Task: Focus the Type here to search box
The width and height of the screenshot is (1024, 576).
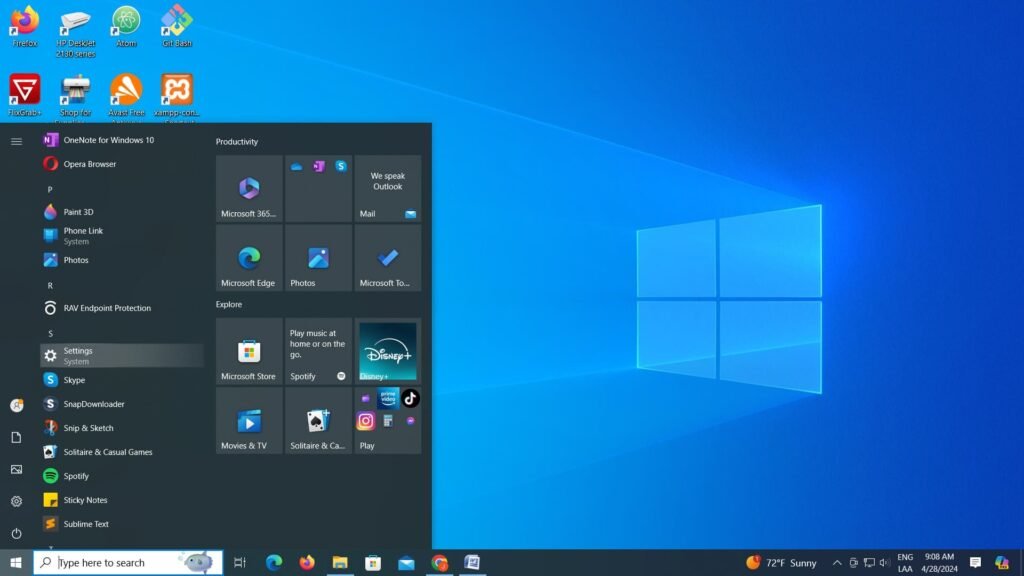Action: [x=128, y=562]
